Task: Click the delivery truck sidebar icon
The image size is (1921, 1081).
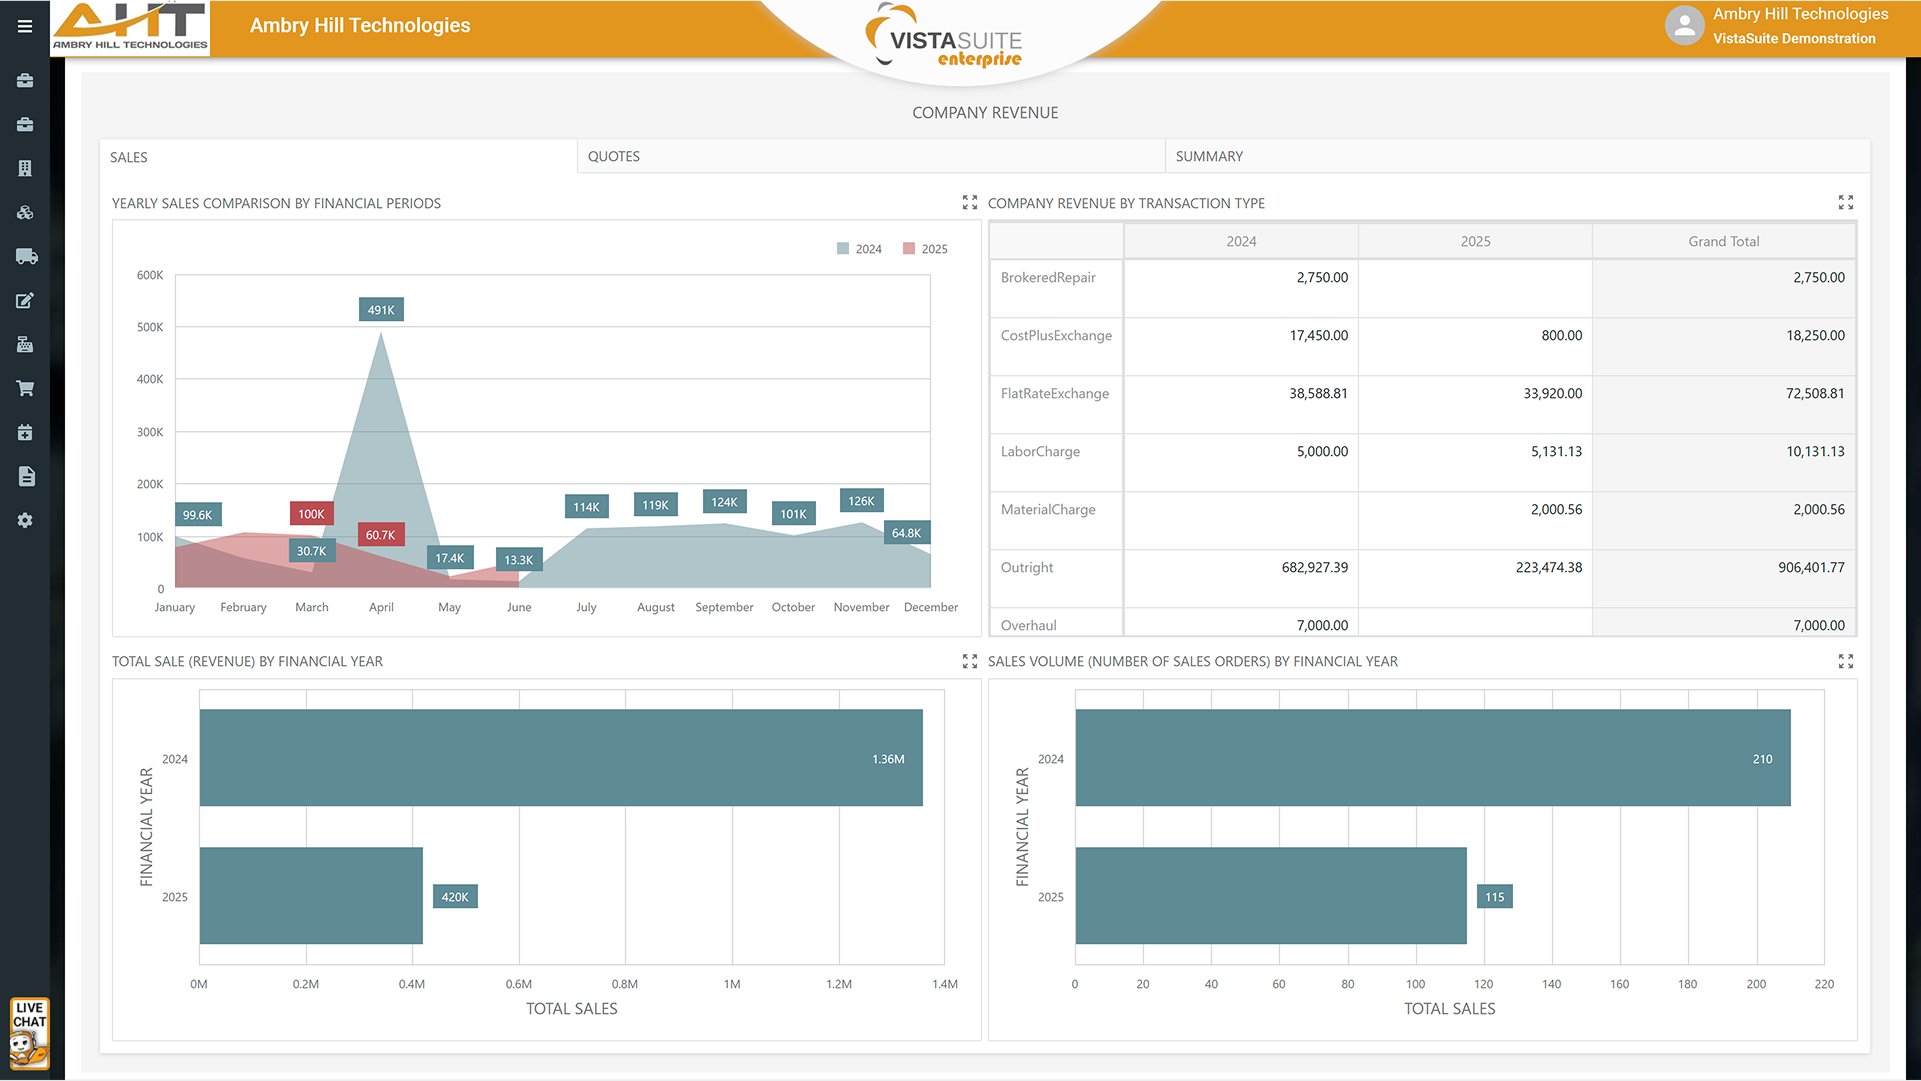Action: [26, 256]
